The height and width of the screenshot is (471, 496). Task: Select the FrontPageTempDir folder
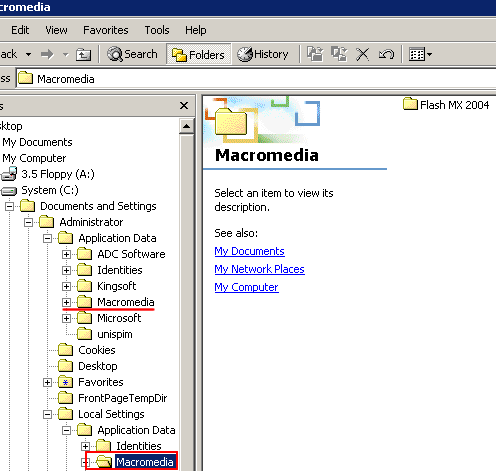coord(113,398)
